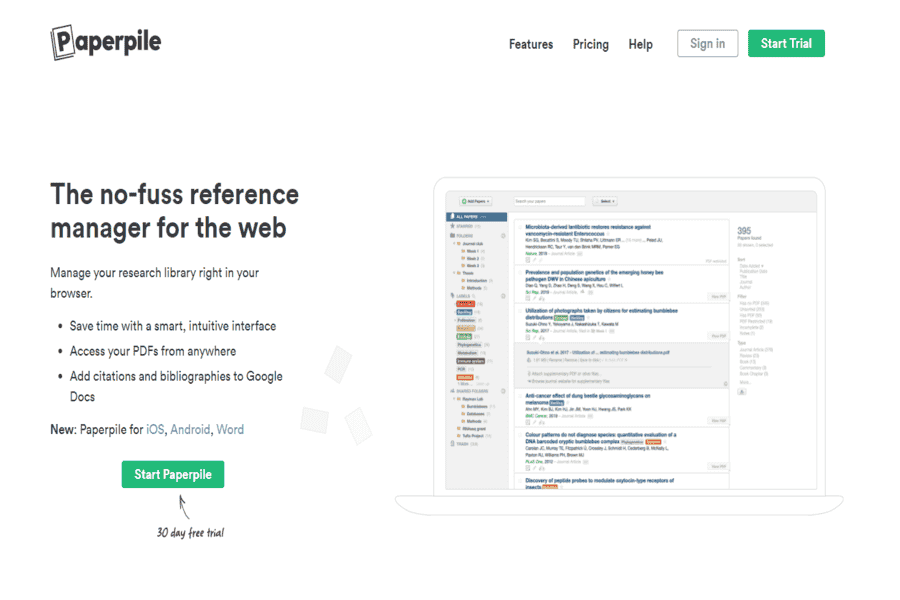900x600 pixels.
Task: Follow the Word link
Action: click(230, 429)
